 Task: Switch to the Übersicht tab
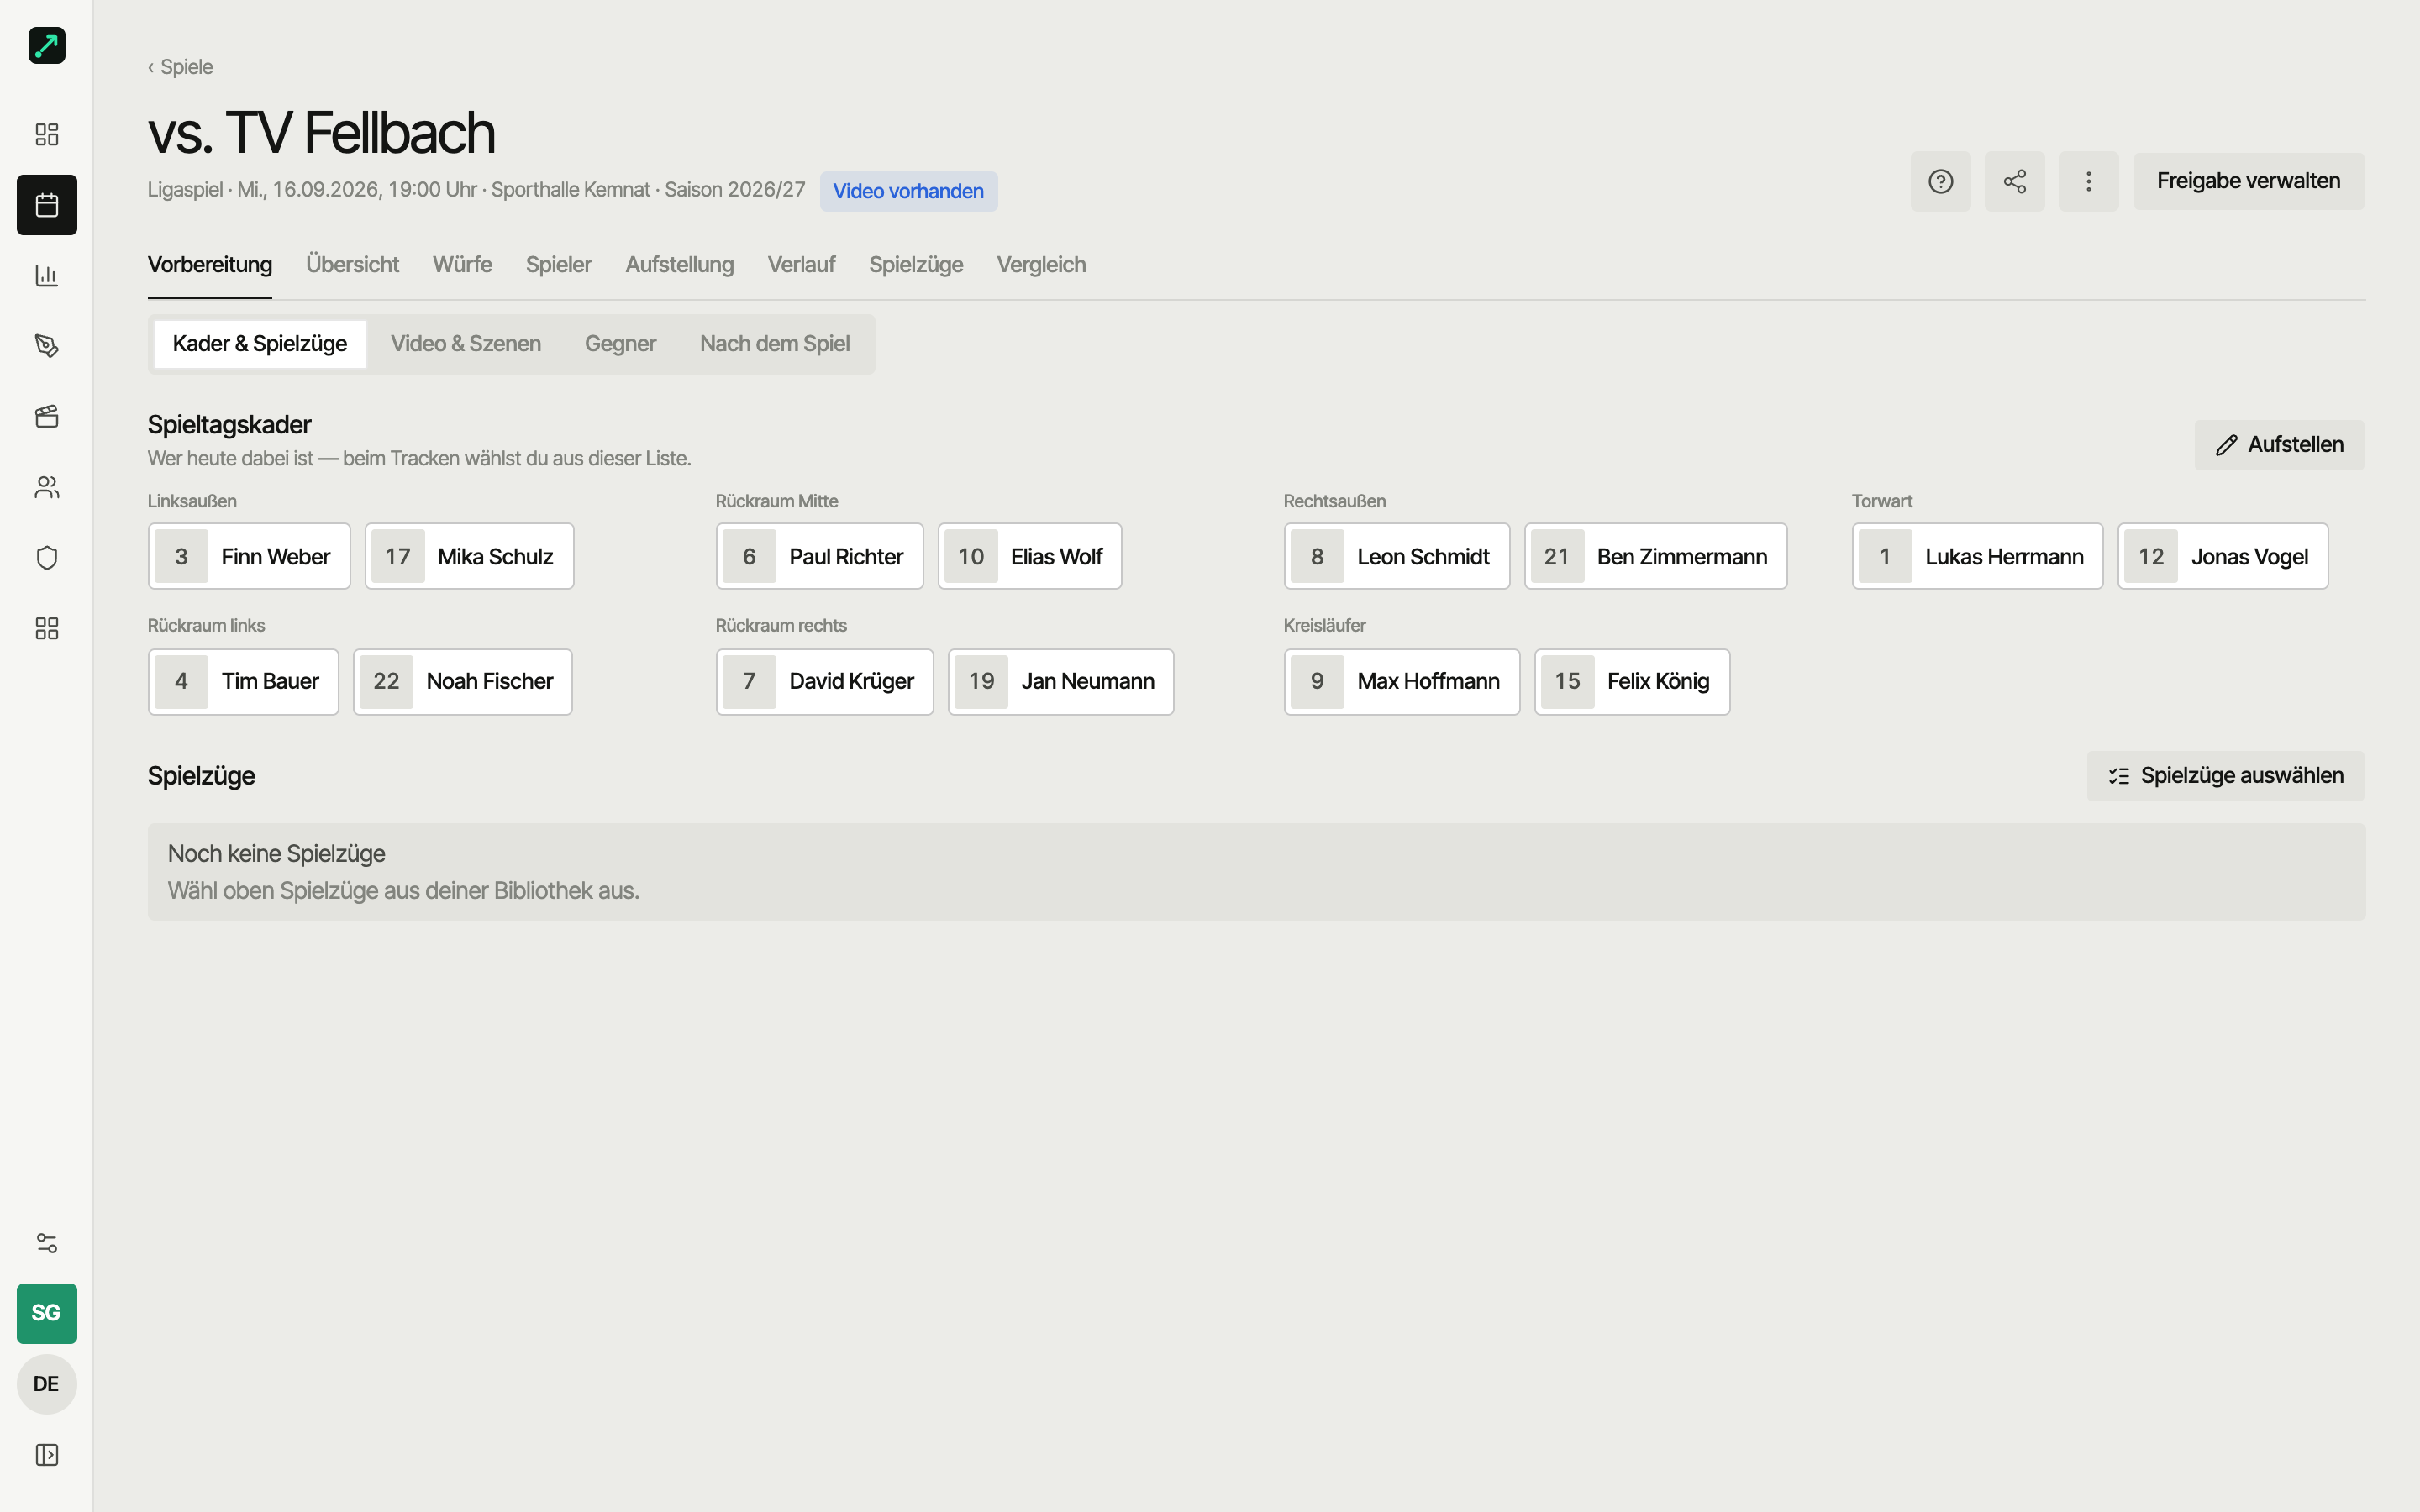coord(352,265)
